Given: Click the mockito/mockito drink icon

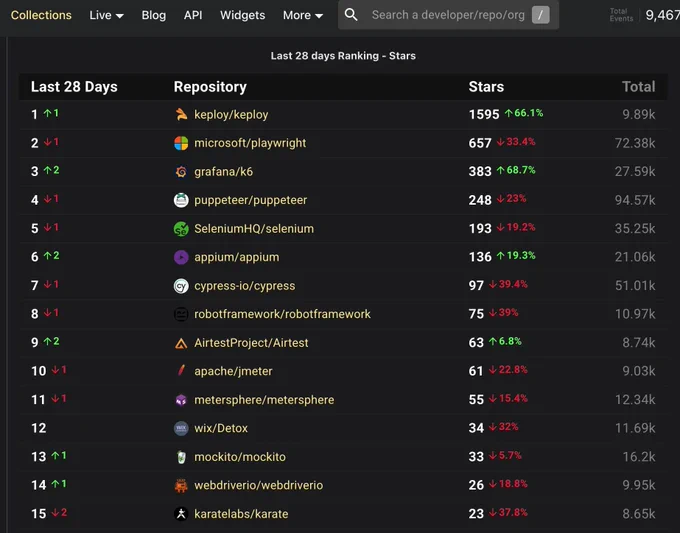Looking at the screenshot, I should coord(181,457).
